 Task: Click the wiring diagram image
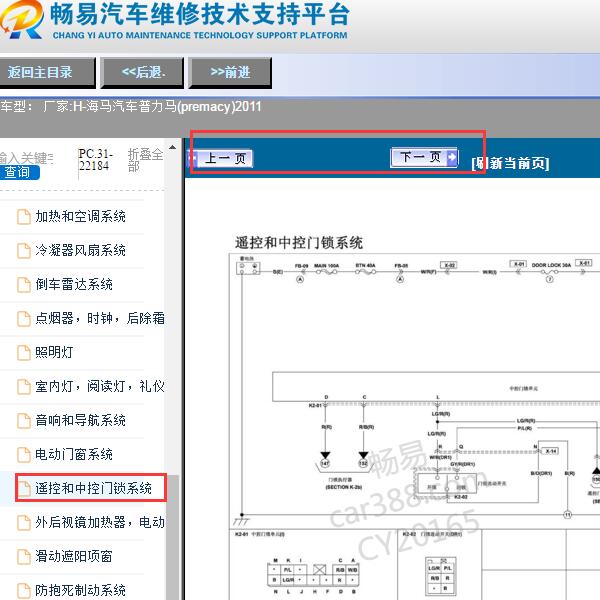414,426
